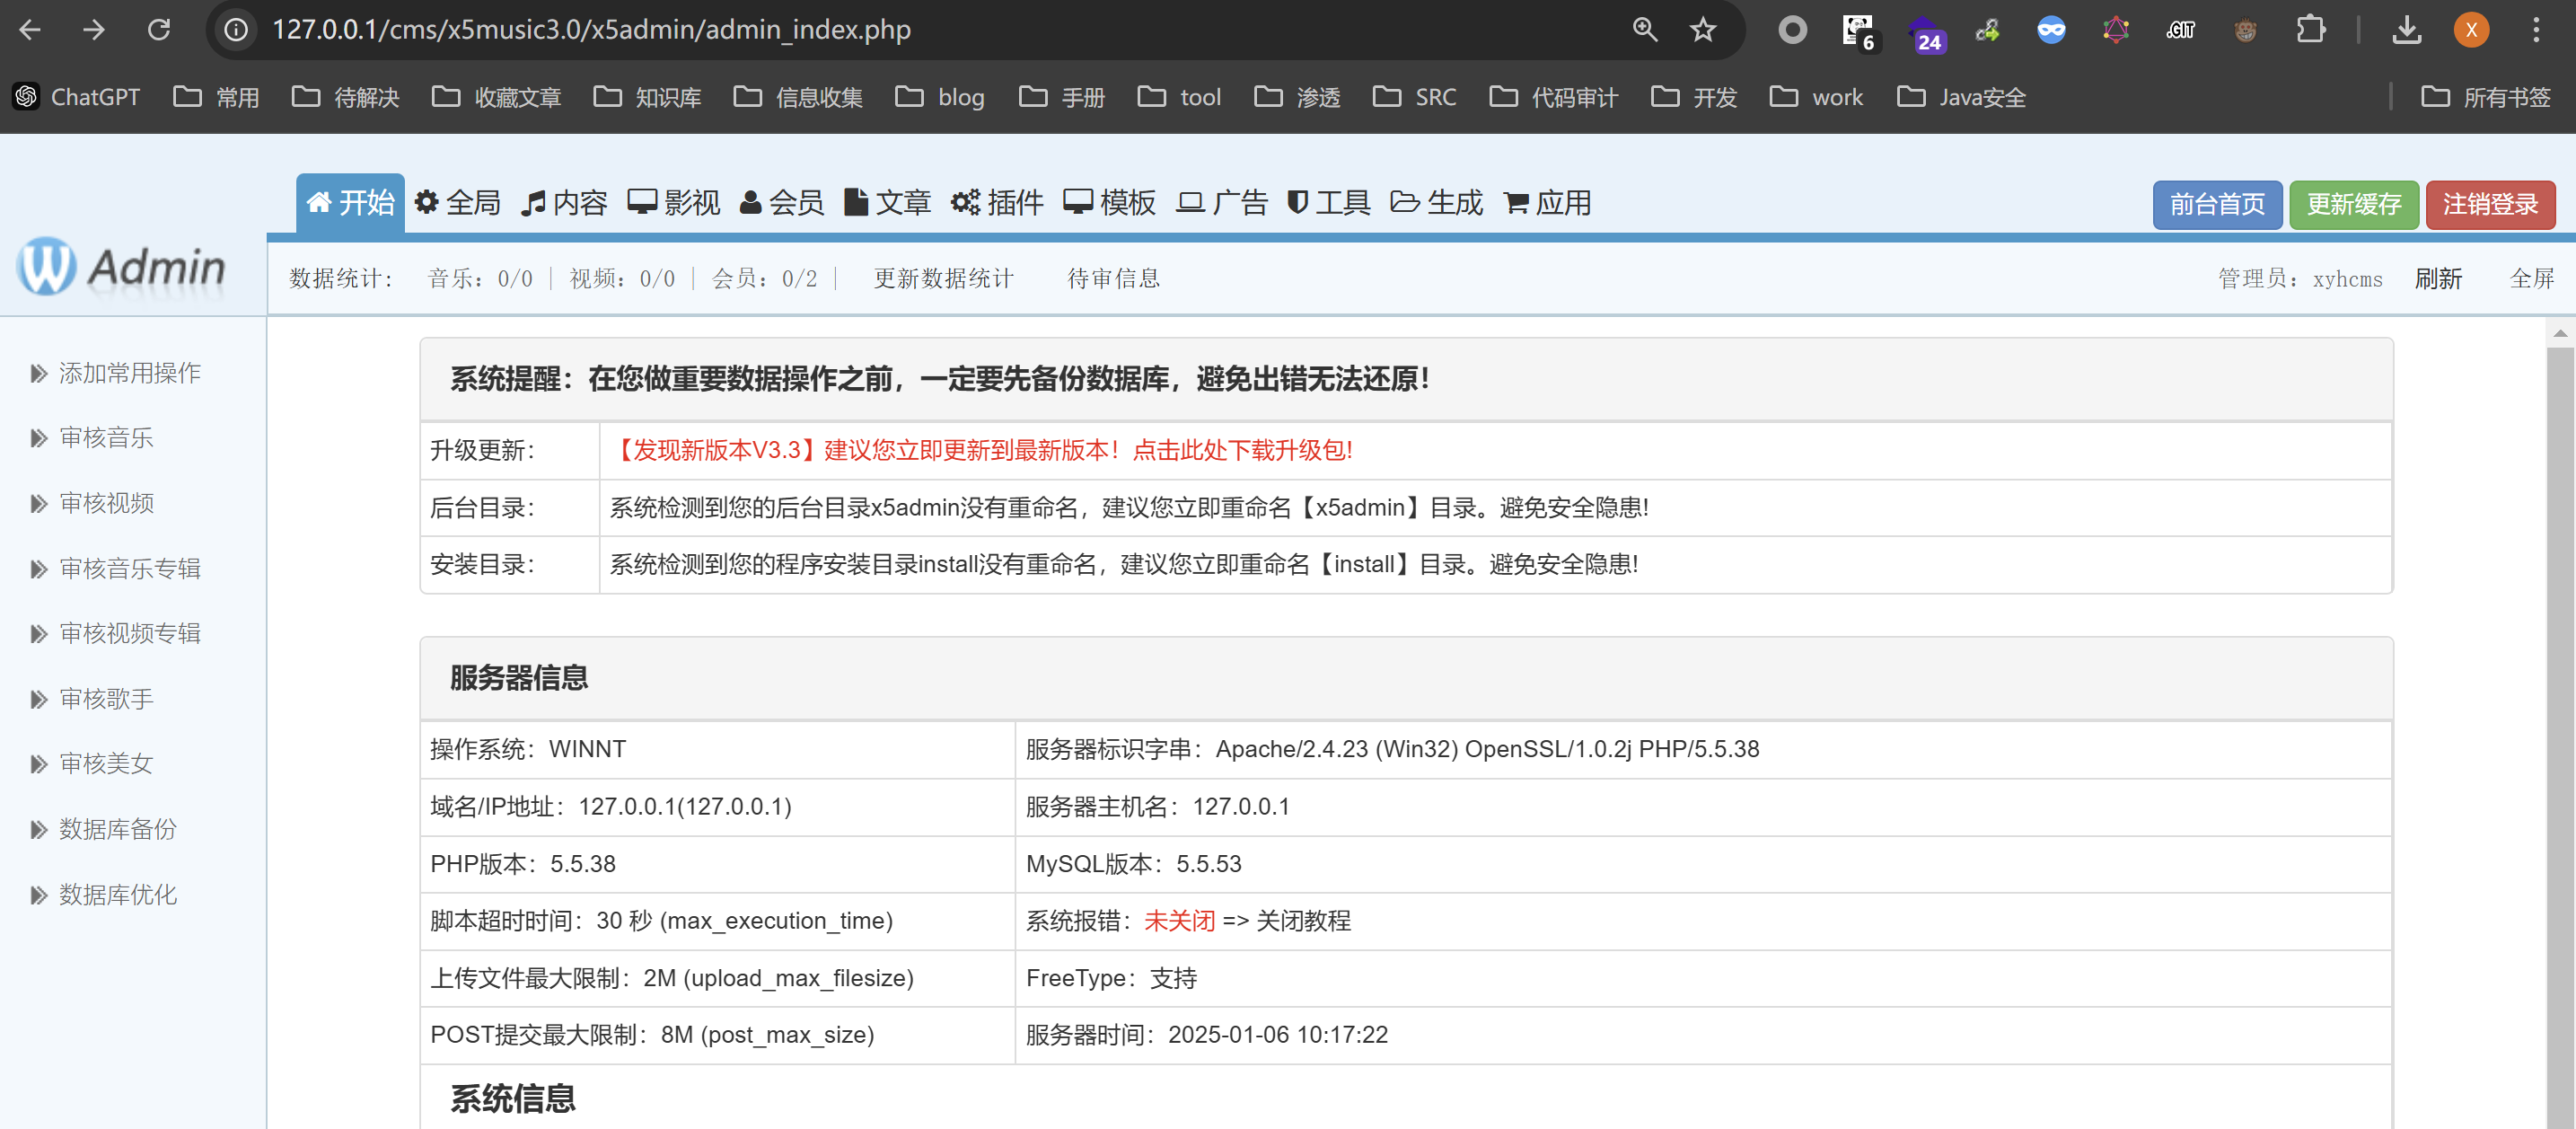The image size is (2576, 1129).
Task: Bookmark this page with the star icon
Action: click(x=1703, y=30)
